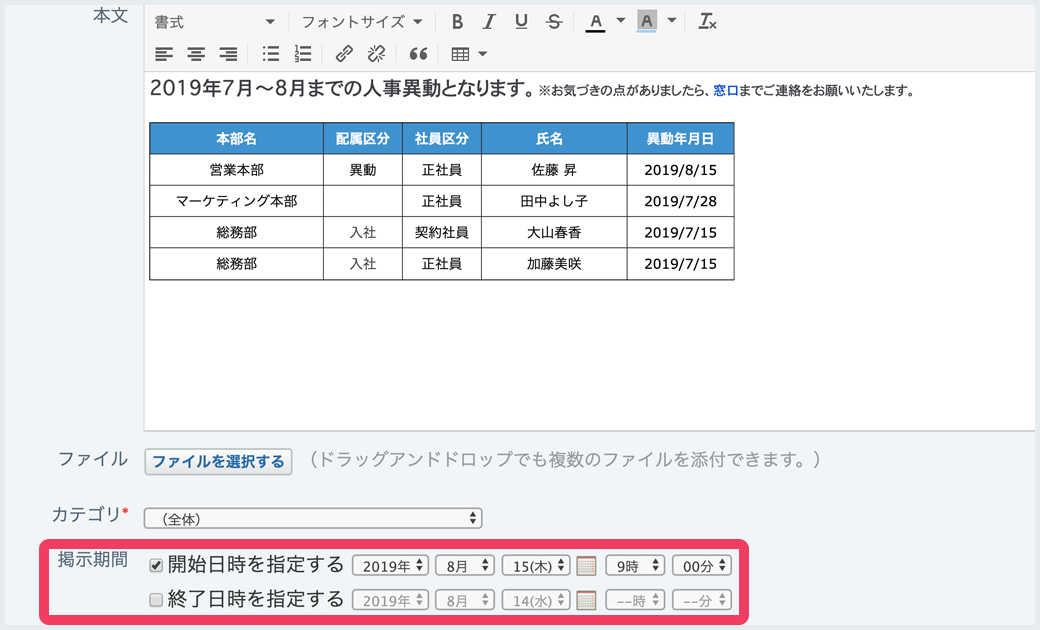Open the text highlight color picker arrow
Viewport: 1040px width, 630px height.
[672, 21]
